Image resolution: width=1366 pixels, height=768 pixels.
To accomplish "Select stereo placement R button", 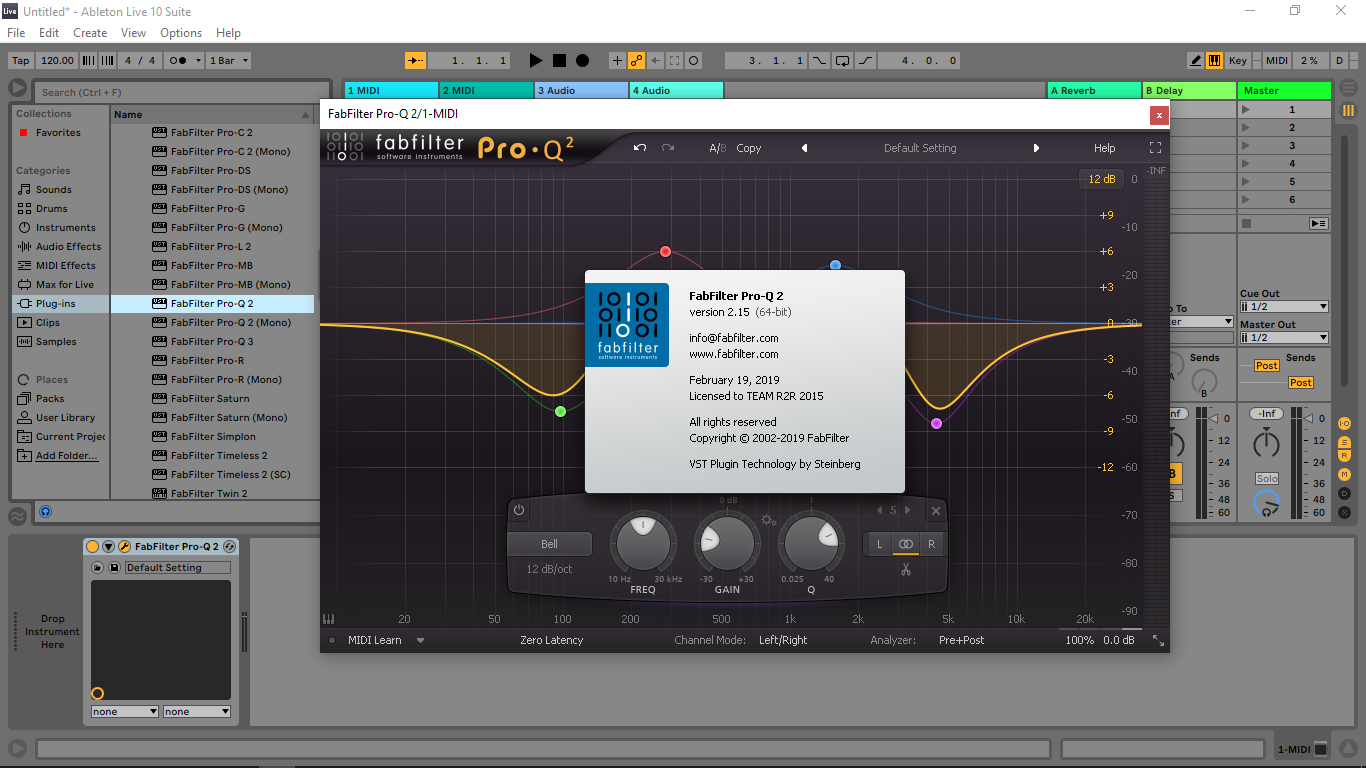I will (x=931, y=544).
